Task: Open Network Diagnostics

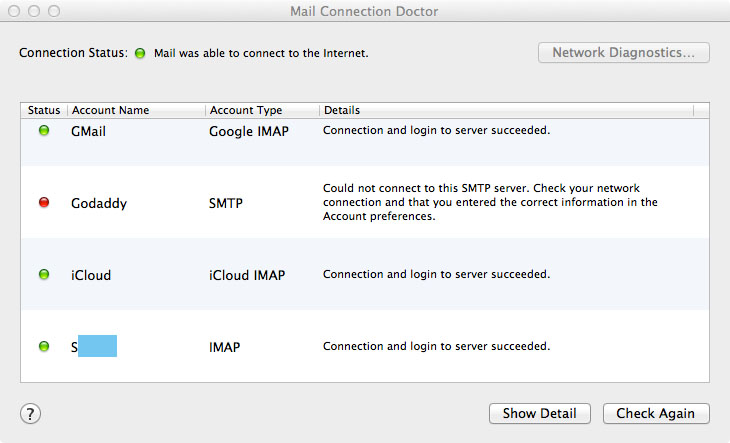Action: click(623, 52)
